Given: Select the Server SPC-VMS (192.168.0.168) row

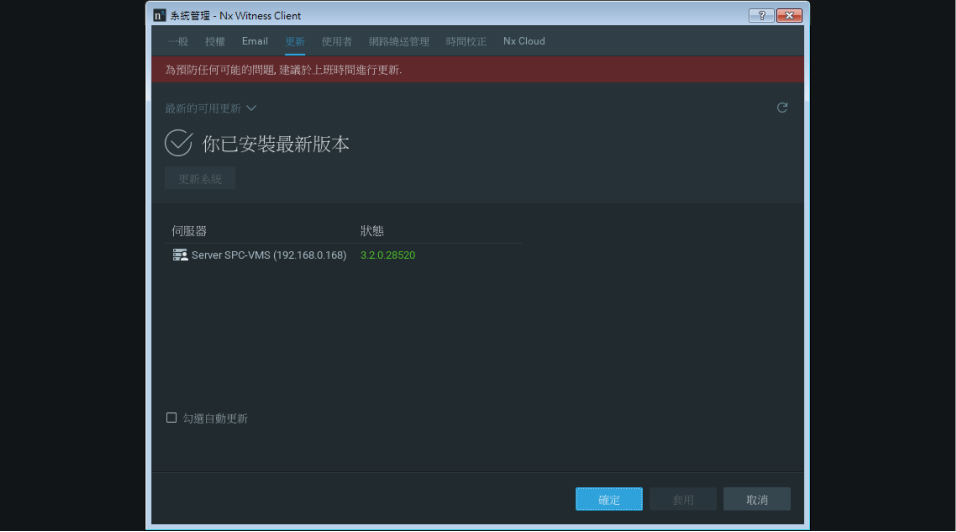Looking at the screenshot, I should (x=343, y=255).
